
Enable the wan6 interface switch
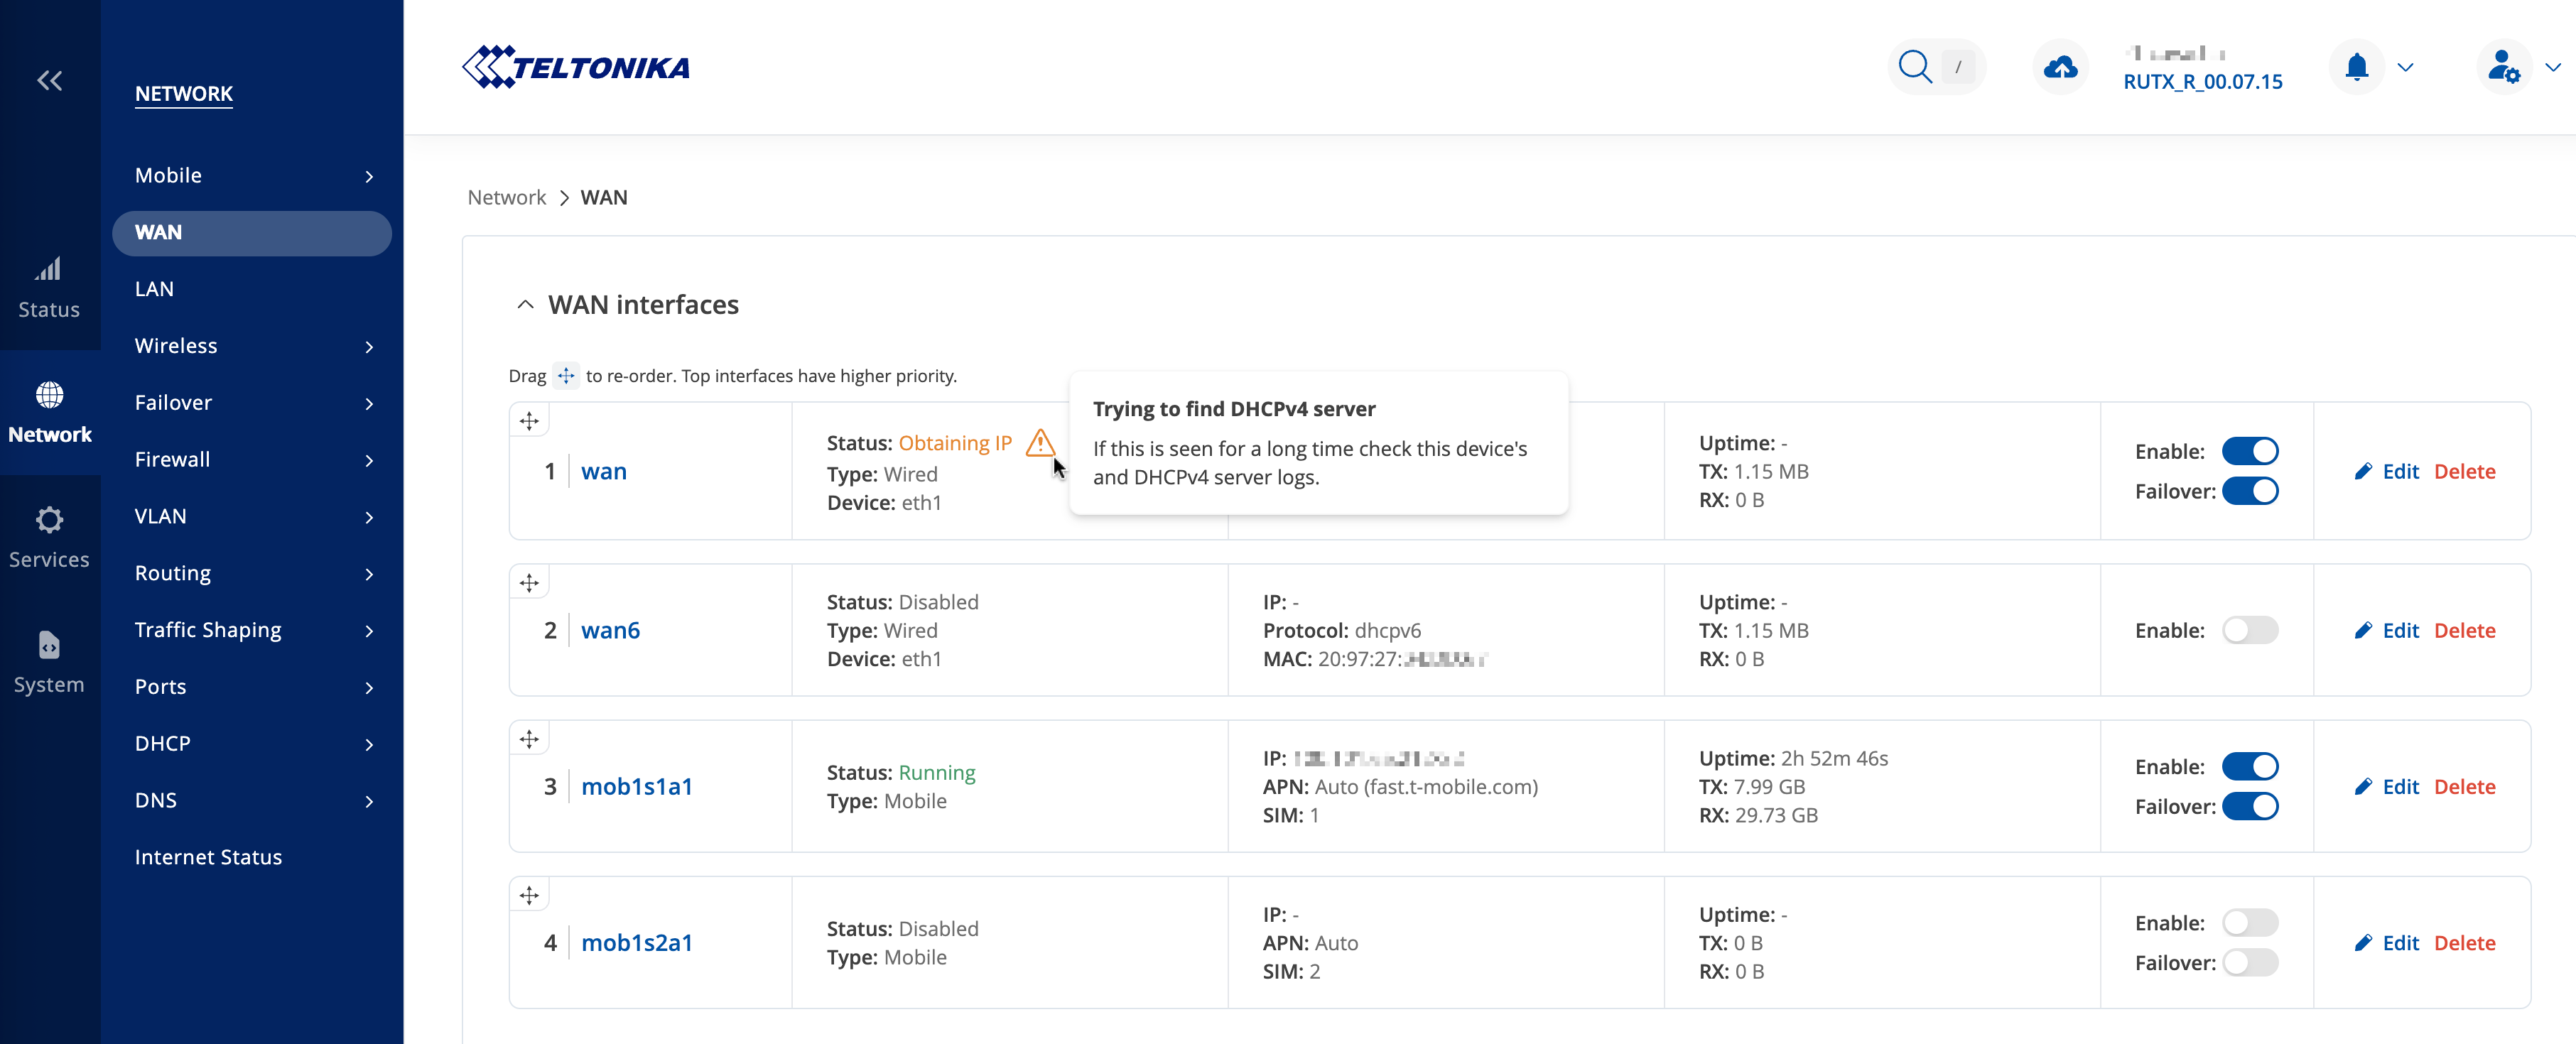[2250, 630]
